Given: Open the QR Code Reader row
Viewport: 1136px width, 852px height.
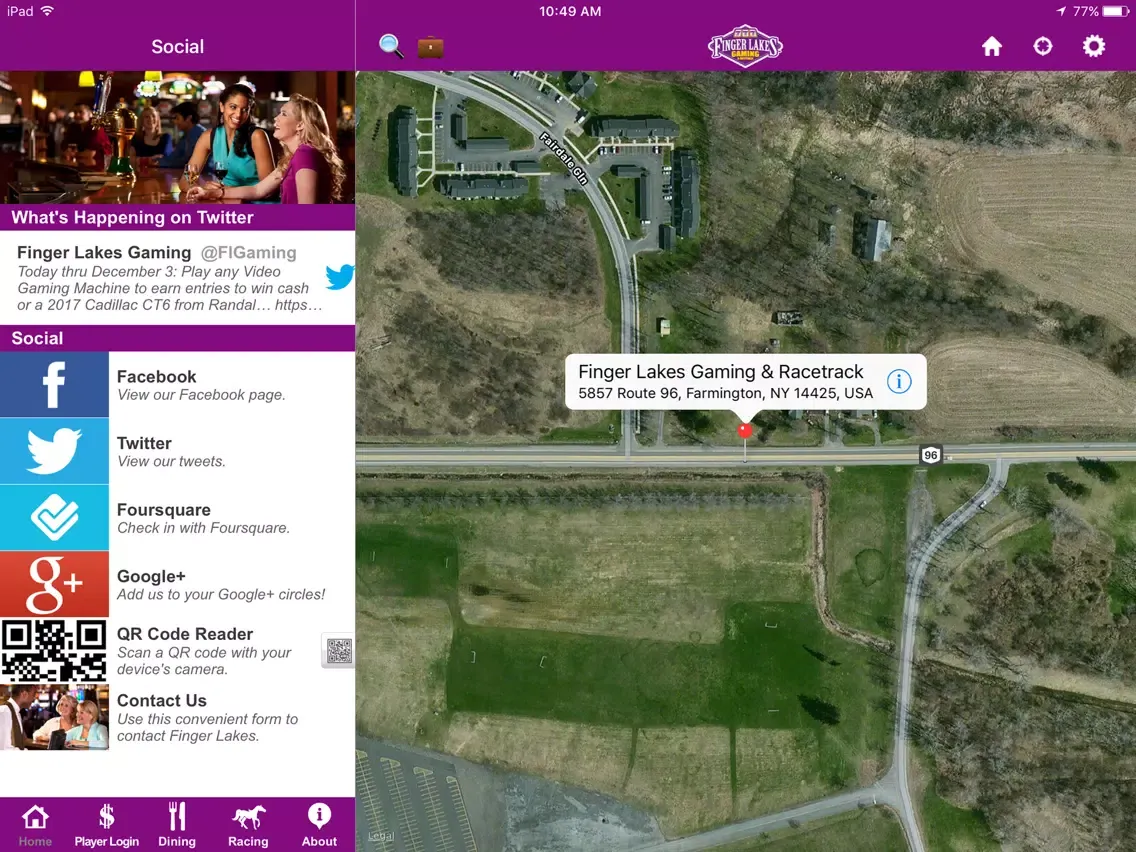Looking at the screenshot, I should point(178,651).
